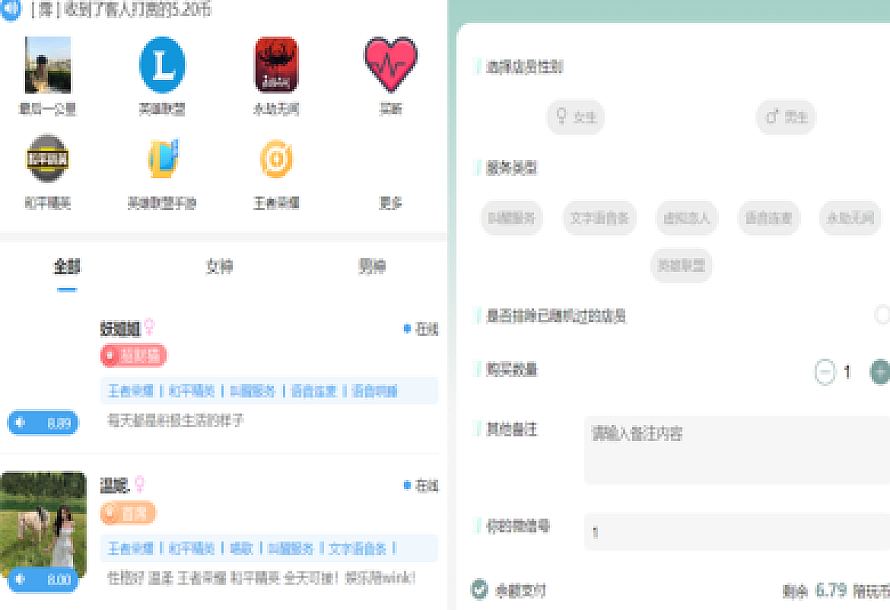Viewport: 890px width, 610px height.
Task: Open the 英雄联盟手游 icon
Action: [x=162, y=160]
